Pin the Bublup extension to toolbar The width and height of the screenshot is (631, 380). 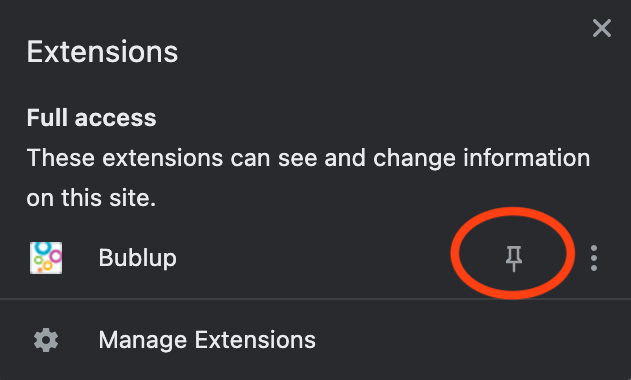(513, 258)
